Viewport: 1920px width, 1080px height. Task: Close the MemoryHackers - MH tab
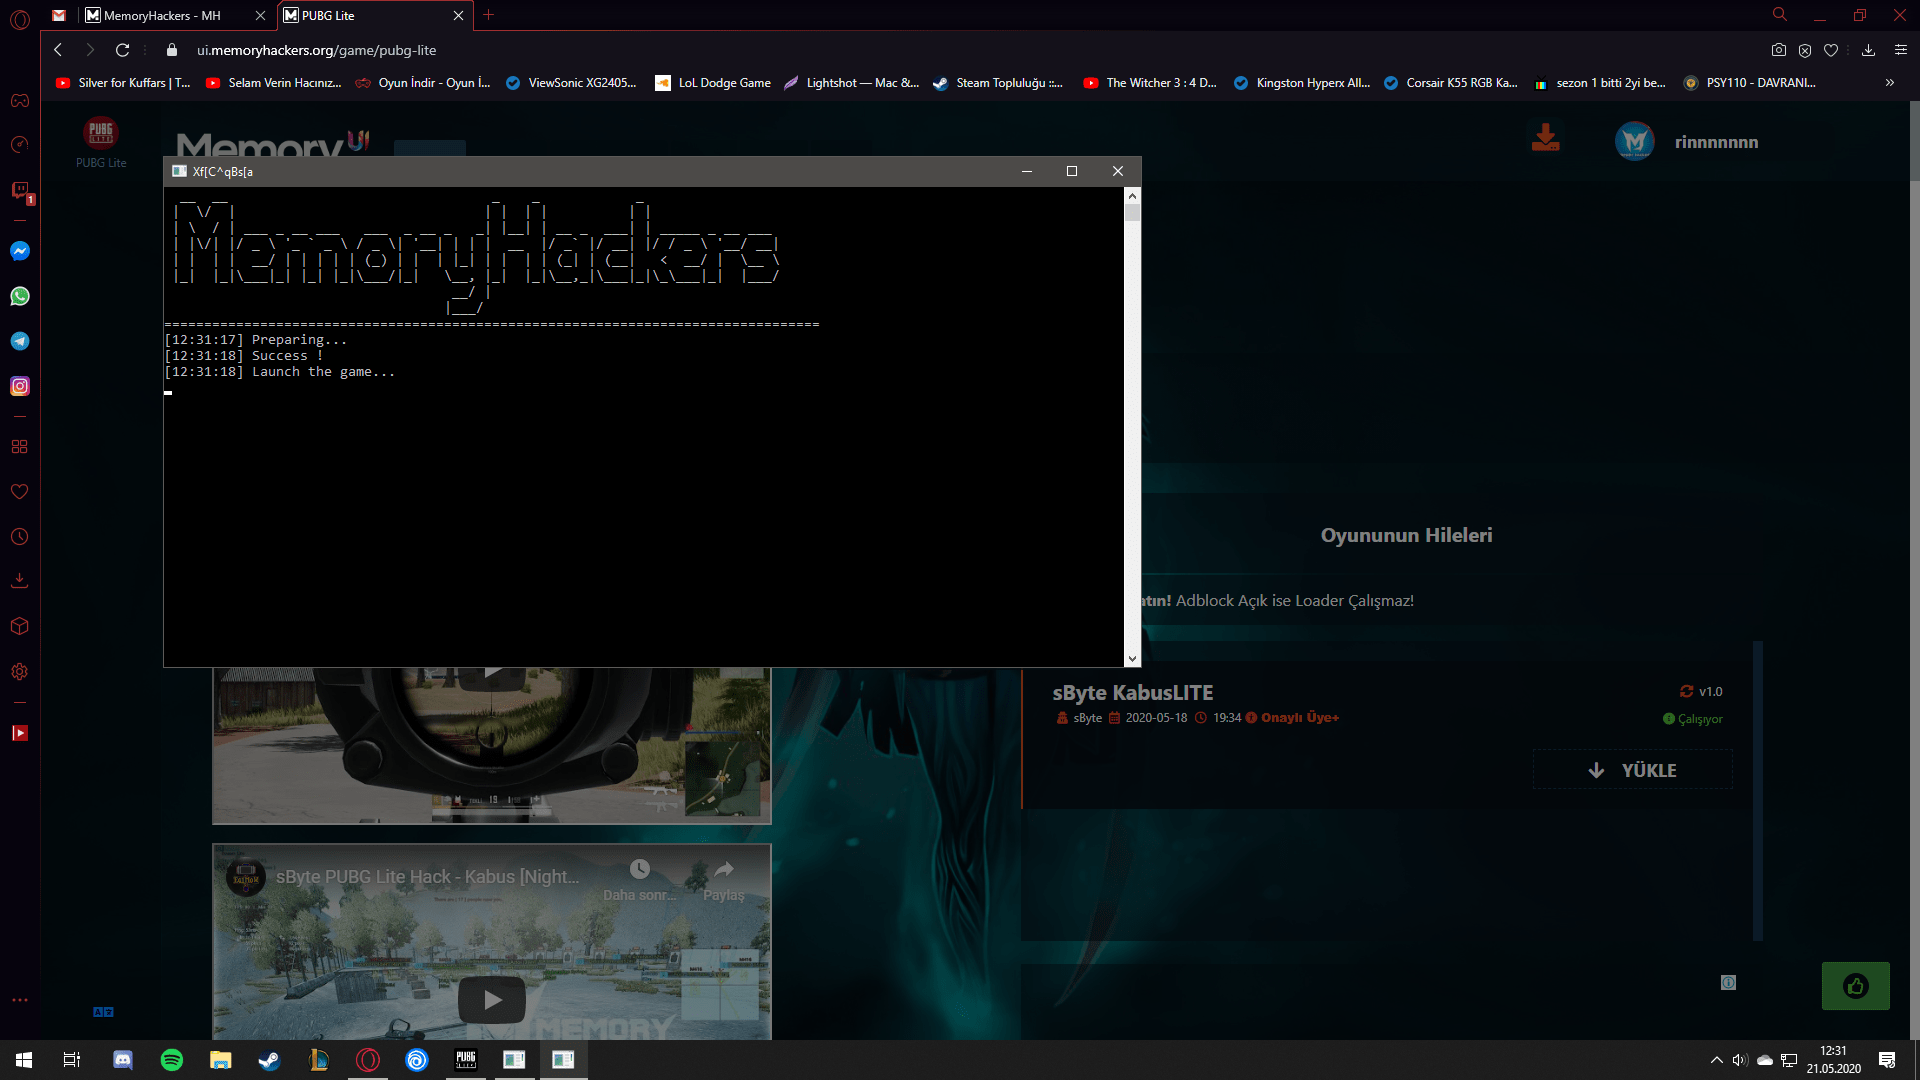(x=260, y=15)
